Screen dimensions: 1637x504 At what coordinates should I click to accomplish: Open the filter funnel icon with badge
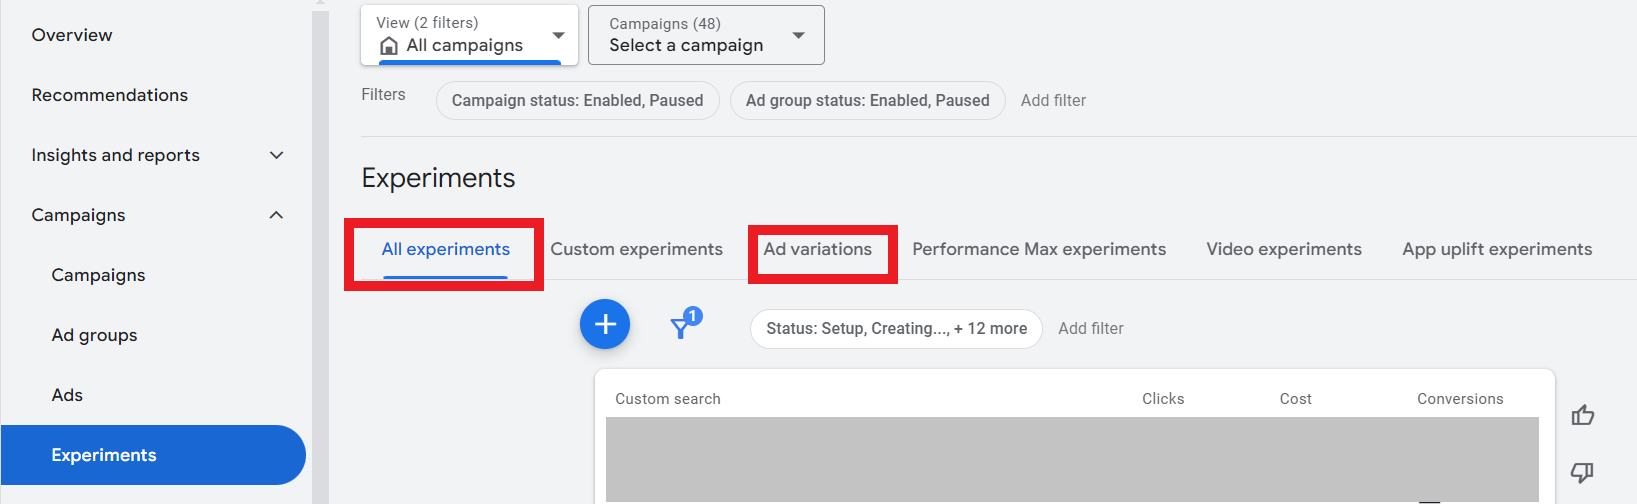(685, 324)
